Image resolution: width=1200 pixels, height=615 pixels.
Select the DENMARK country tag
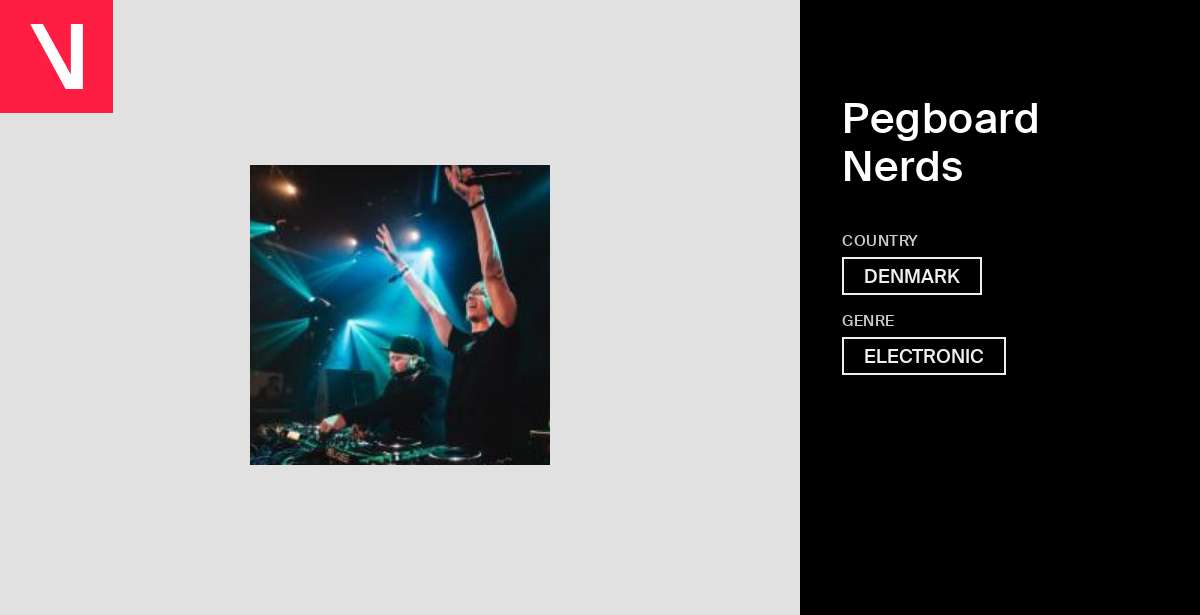point(912,276)
